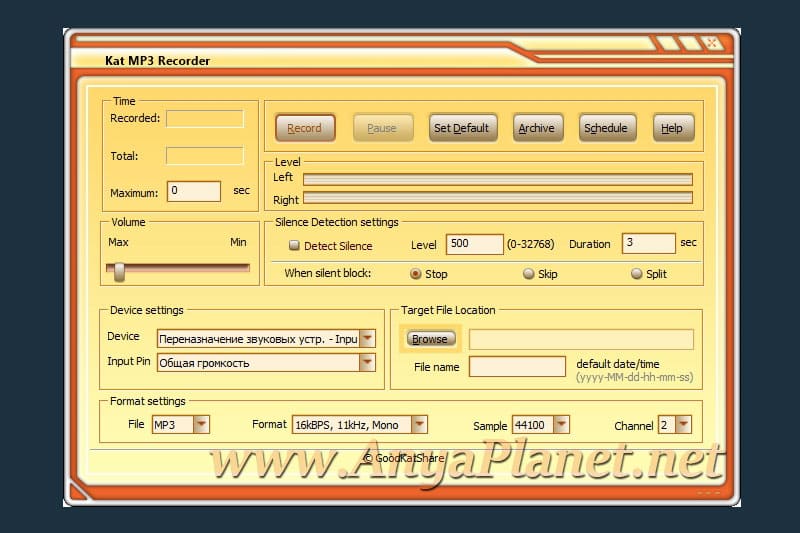800x533 pixels.
Task: Click the Maximum seconds input field
Action: (x=194, y=191)
